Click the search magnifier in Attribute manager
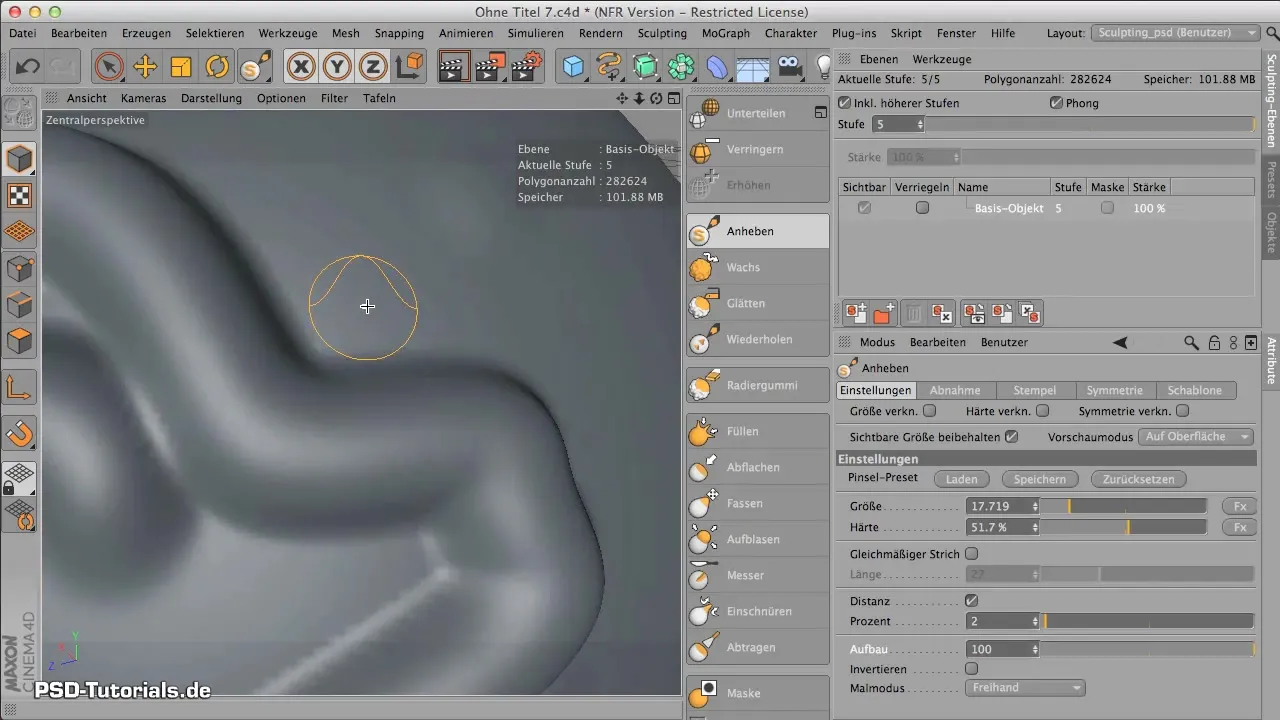Viewport: 1280px width, 720px height. (1191, 342)
